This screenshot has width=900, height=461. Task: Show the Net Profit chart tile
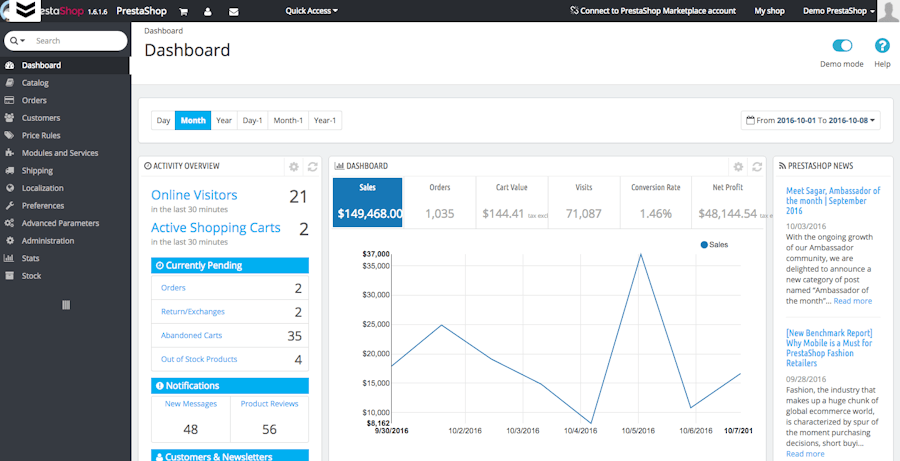point(728,202)
